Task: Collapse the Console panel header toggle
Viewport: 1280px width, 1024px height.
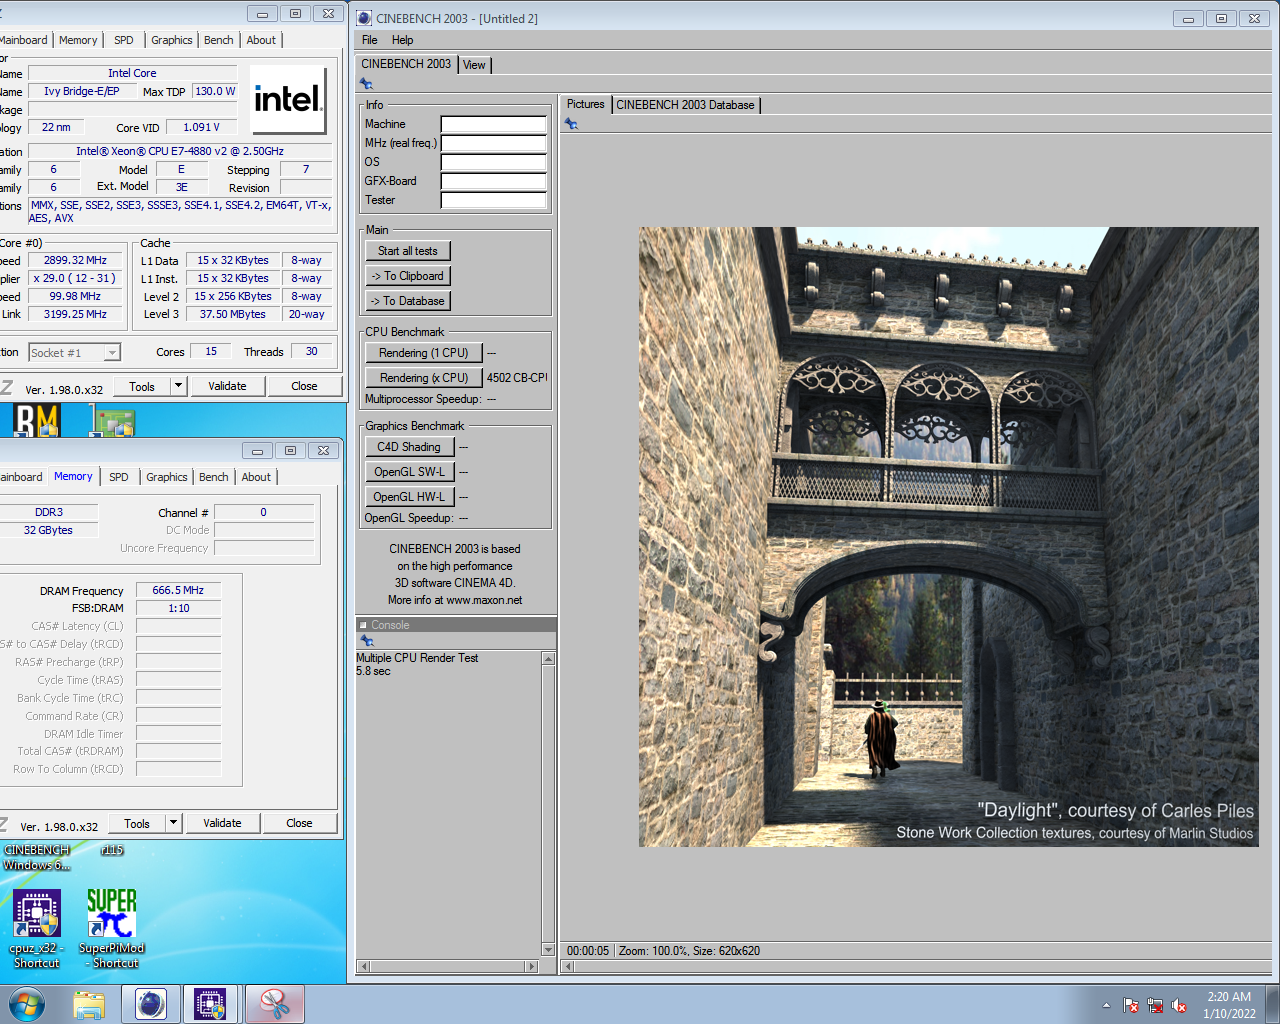Action: tap(363, 625)
